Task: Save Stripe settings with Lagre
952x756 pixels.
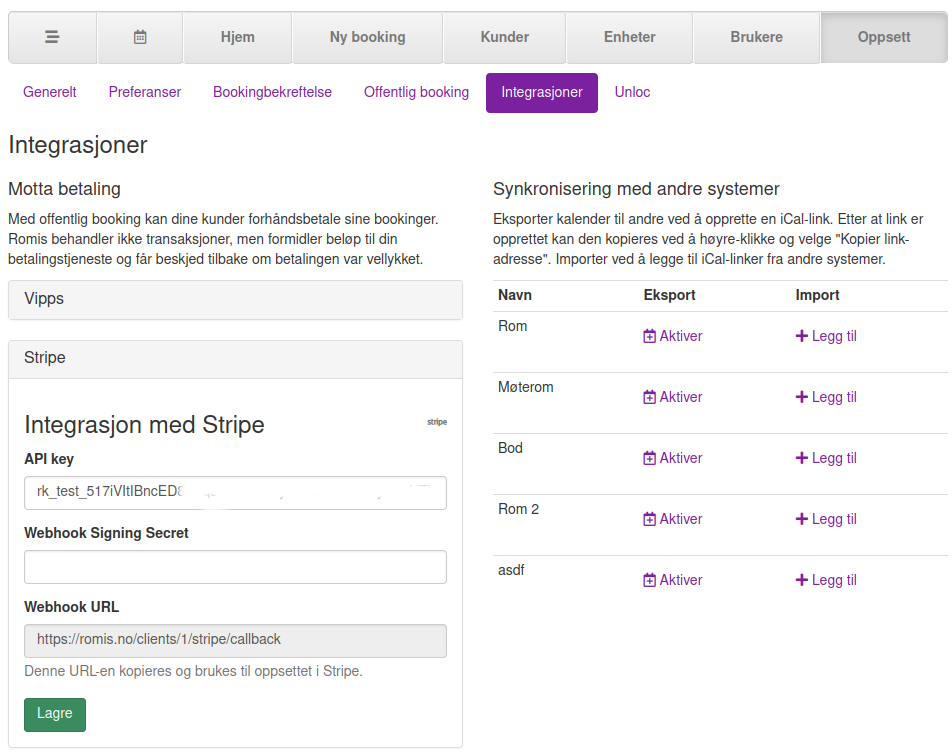Action: tap(55, 714)
